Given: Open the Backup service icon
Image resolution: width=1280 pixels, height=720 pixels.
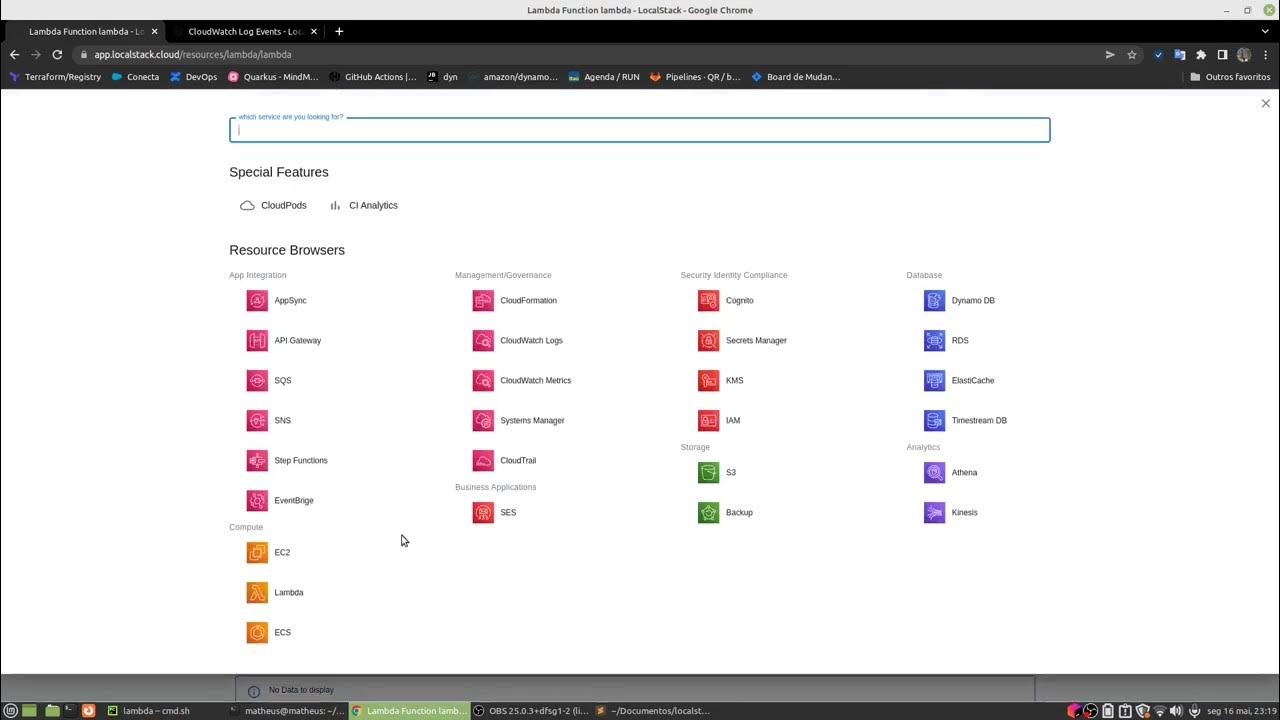Looking at the screenshot, I should [709, 512].
